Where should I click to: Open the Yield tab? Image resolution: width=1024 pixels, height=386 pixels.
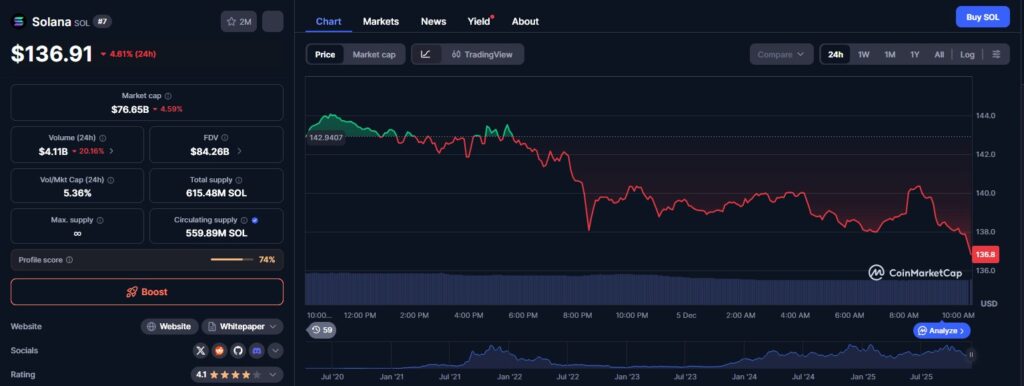coord(479,21)
